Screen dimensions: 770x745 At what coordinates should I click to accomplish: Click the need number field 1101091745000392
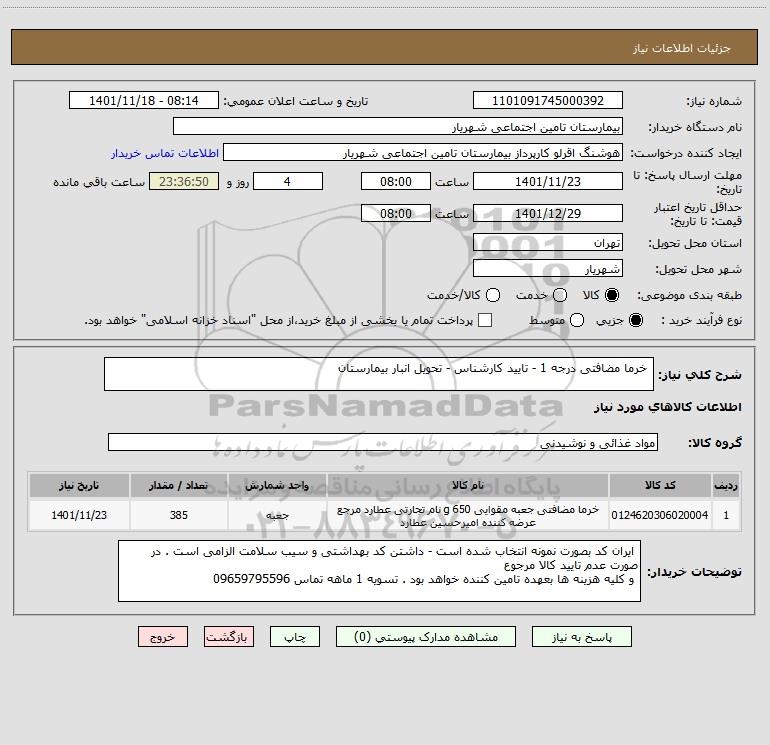548,101
